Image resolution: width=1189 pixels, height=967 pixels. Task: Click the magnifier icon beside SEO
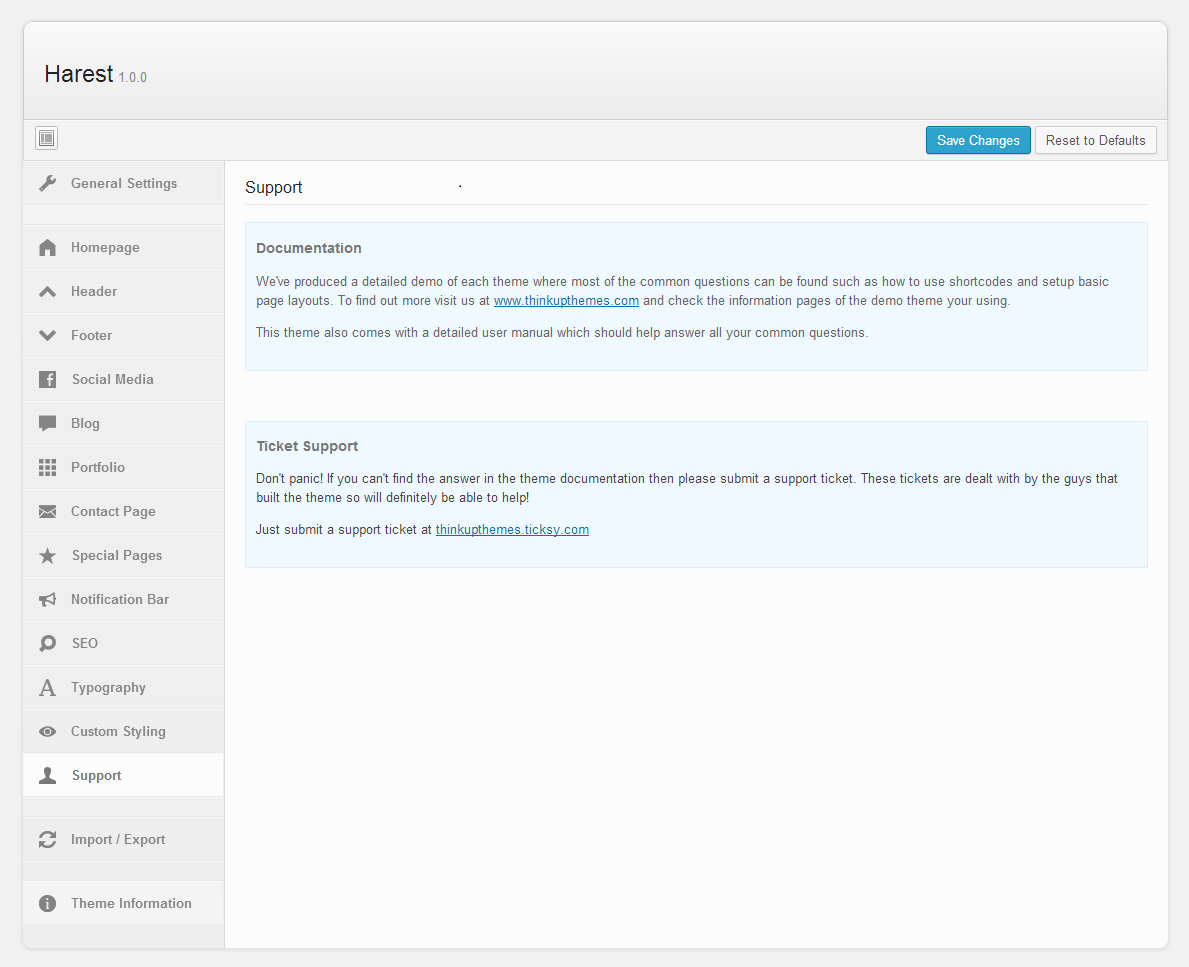pyautogui.click(x=47, y=644)
